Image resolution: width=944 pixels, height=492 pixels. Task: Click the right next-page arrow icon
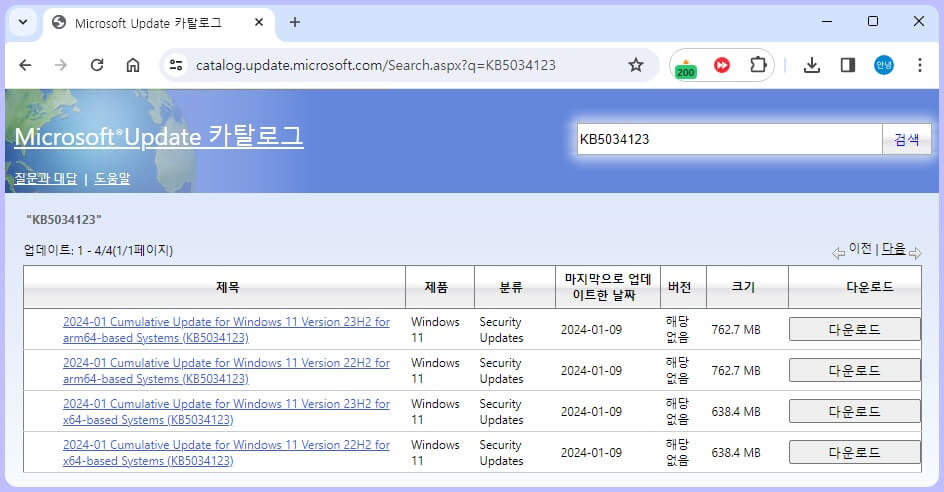point(915,254)
